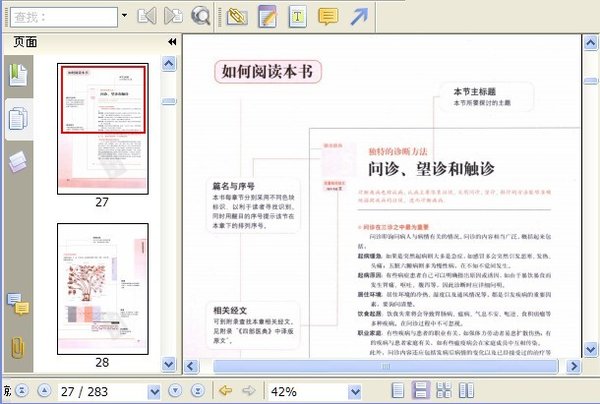Go to the last page
This screenshot has width=600, height=404.
pyautogui.click(x=198, y=391)
